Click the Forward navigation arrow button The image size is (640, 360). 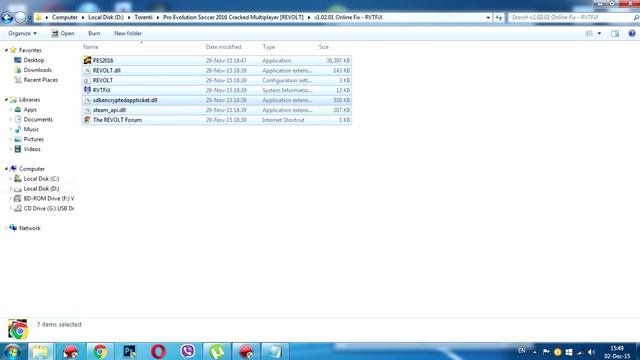20,18
